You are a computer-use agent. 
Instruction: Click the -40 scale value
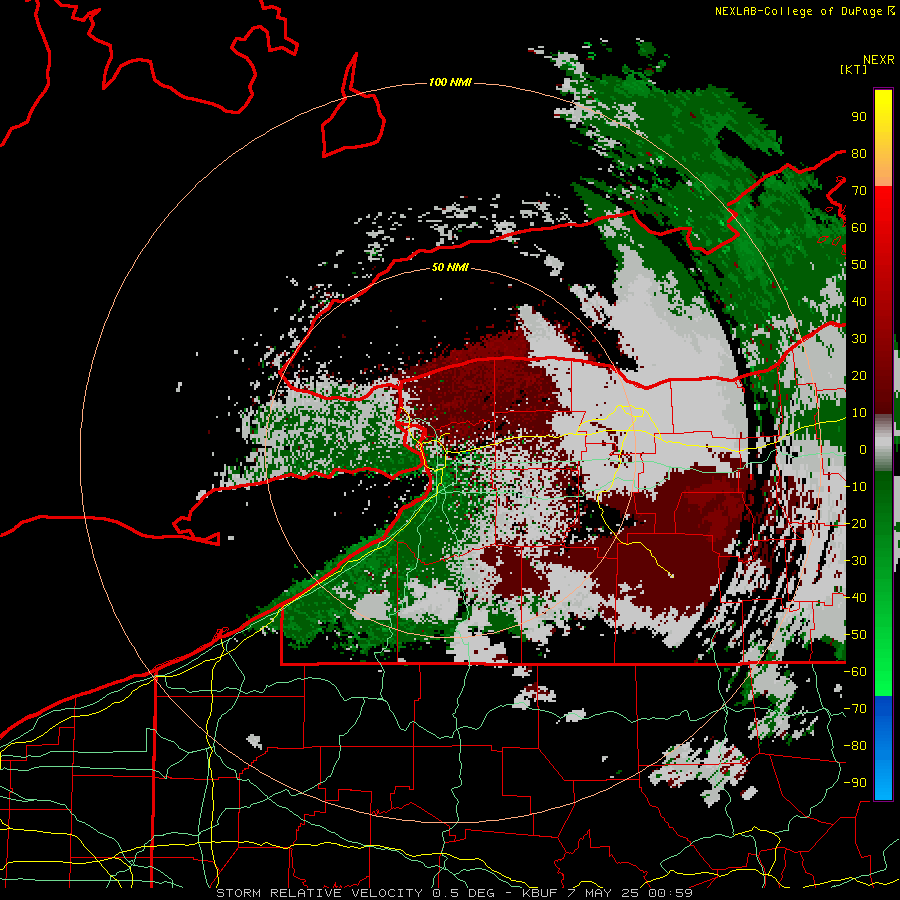pyautogui.click(x=855, y=598)
